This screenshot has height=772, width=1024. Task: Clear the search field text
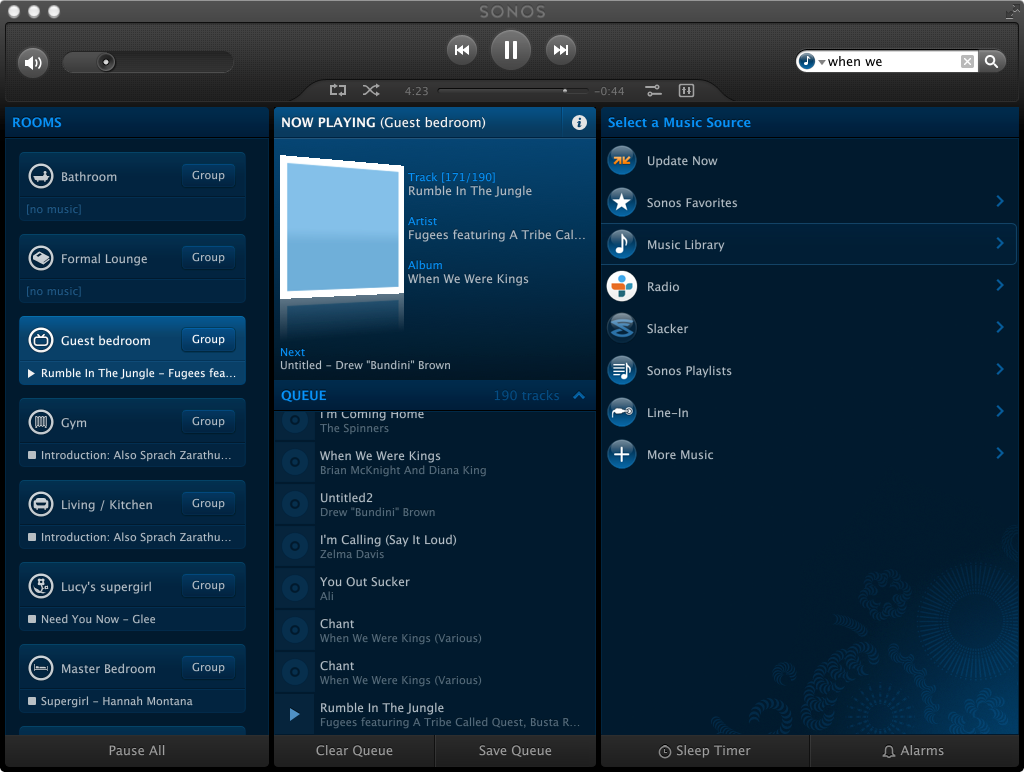pos(967,62)
